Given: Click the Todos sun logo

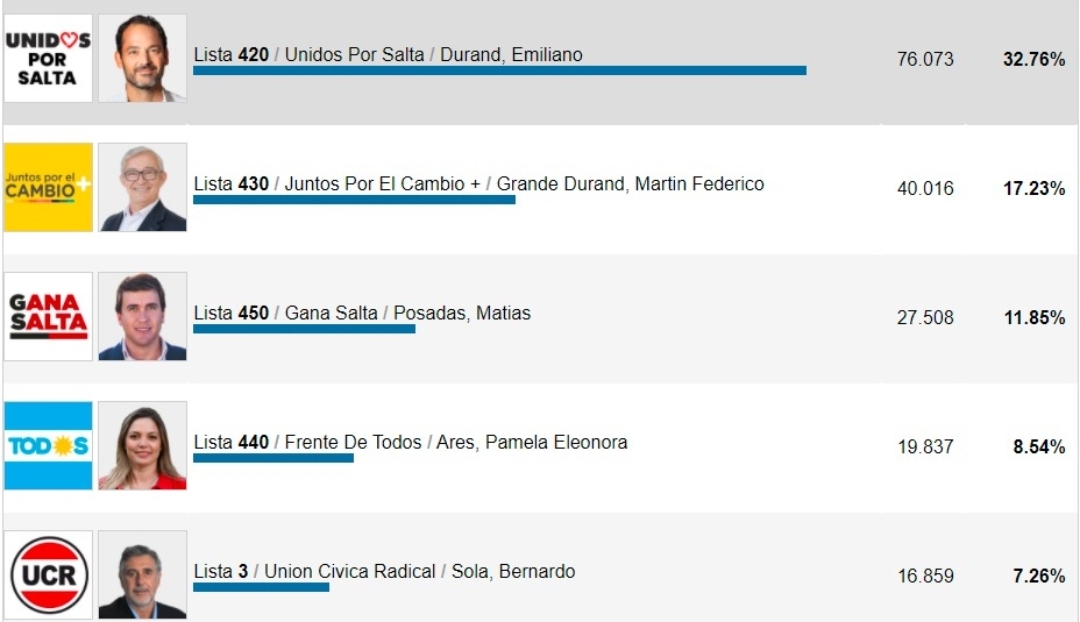Looking at the screenshot, I should (48, 446).
